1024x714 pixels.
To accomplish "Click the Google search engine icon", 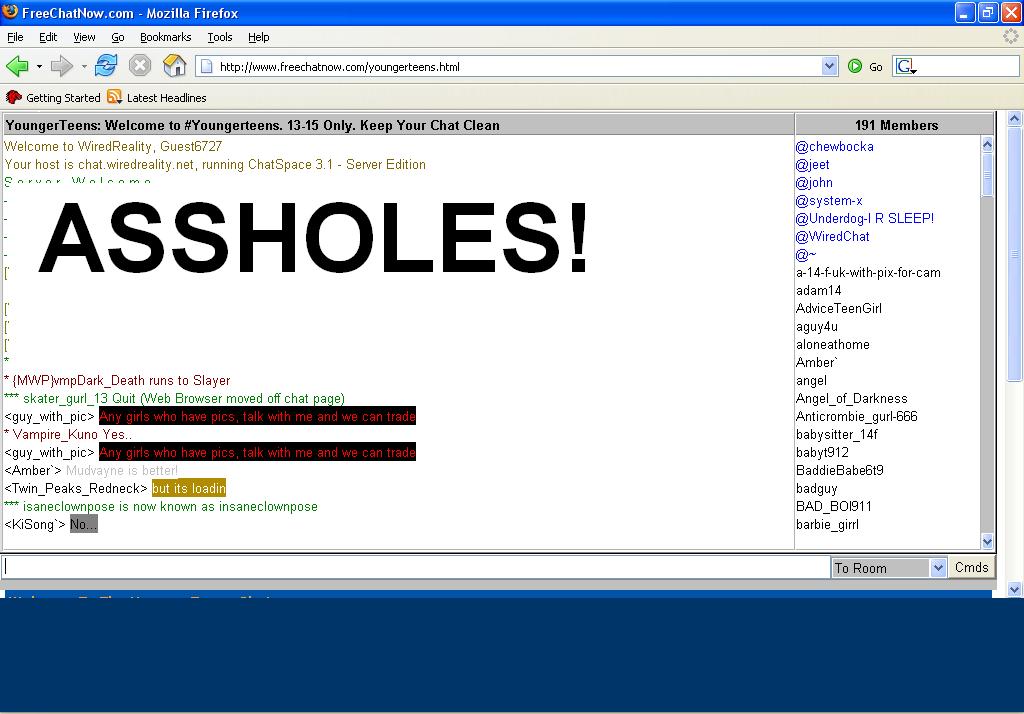I will (x=904, y=66).
